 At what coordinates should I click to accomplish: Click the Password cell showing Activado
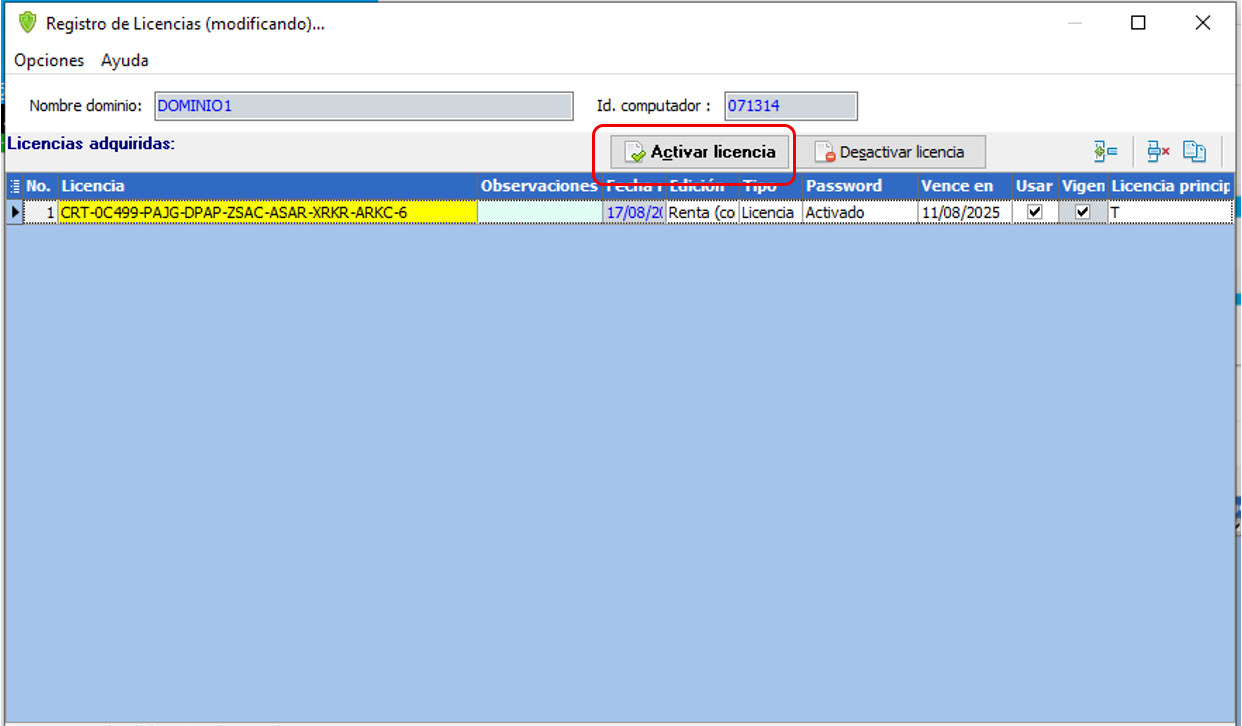[x=859, y=212]
